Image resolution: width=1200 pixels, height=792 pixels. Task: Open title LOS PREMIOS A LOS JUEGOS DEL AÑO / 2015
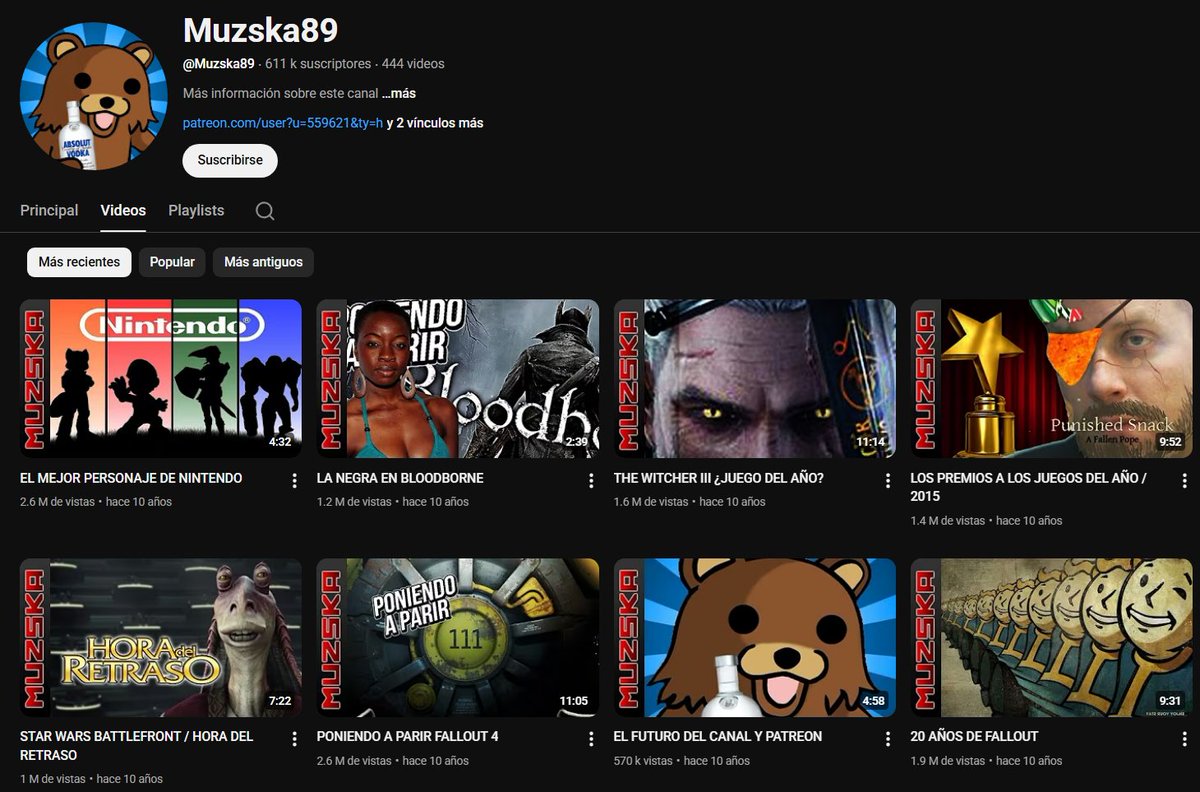1029,487
